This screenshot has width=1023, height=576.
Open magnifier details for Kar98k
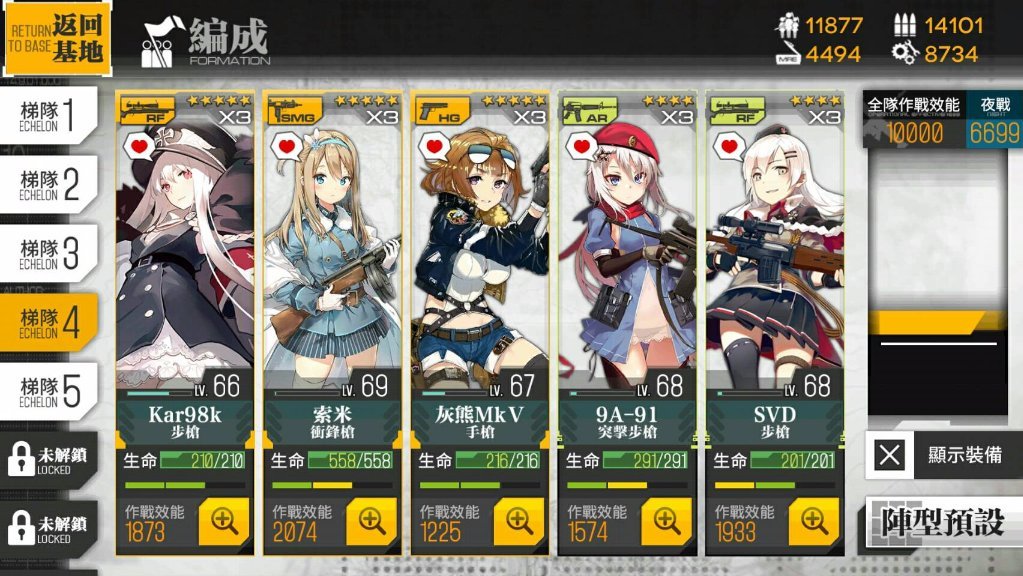click(224, 521)
